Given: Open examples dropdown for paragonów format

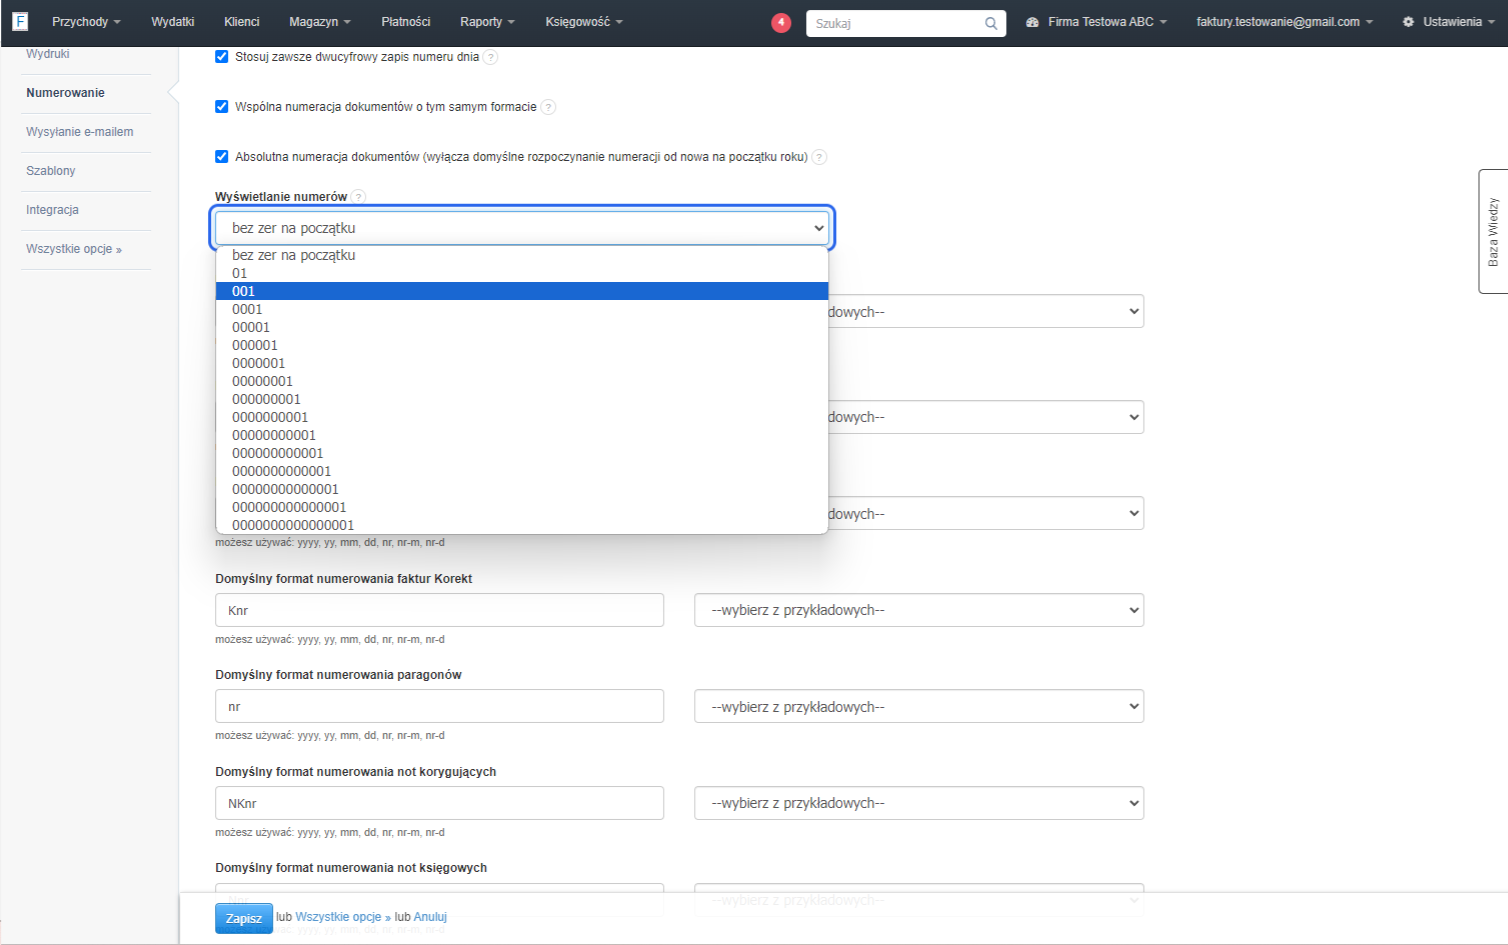Looking at the screenshot, I should click(x=919, y=706).
